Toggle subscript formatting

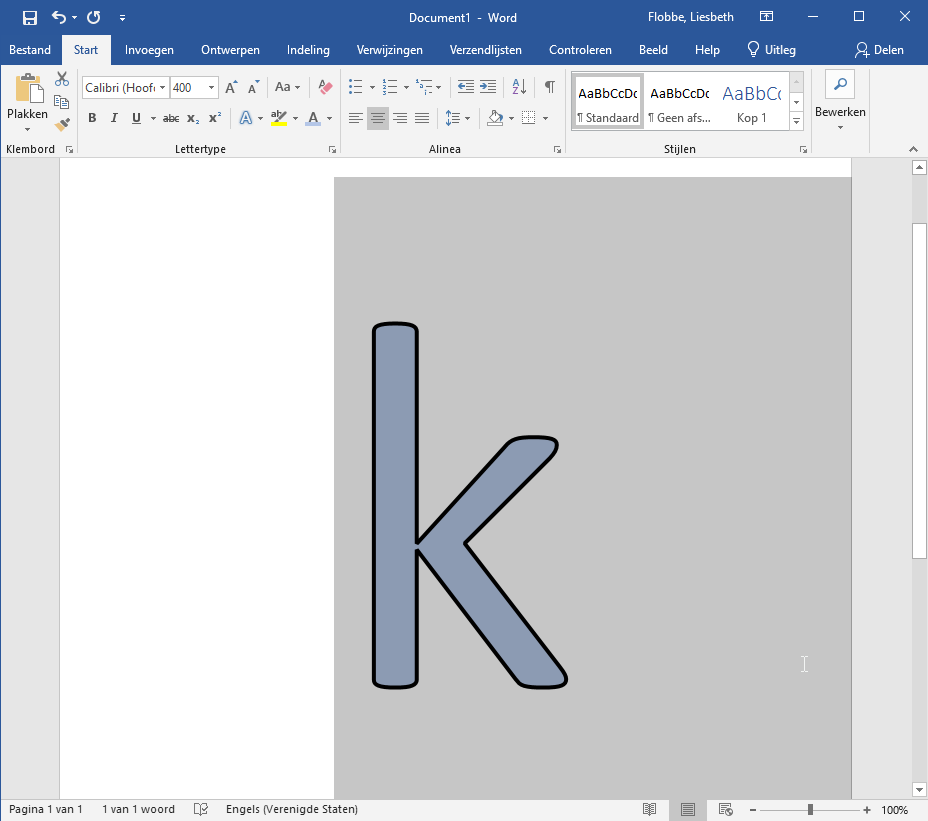pyautogui.click(x=193, y=118)
